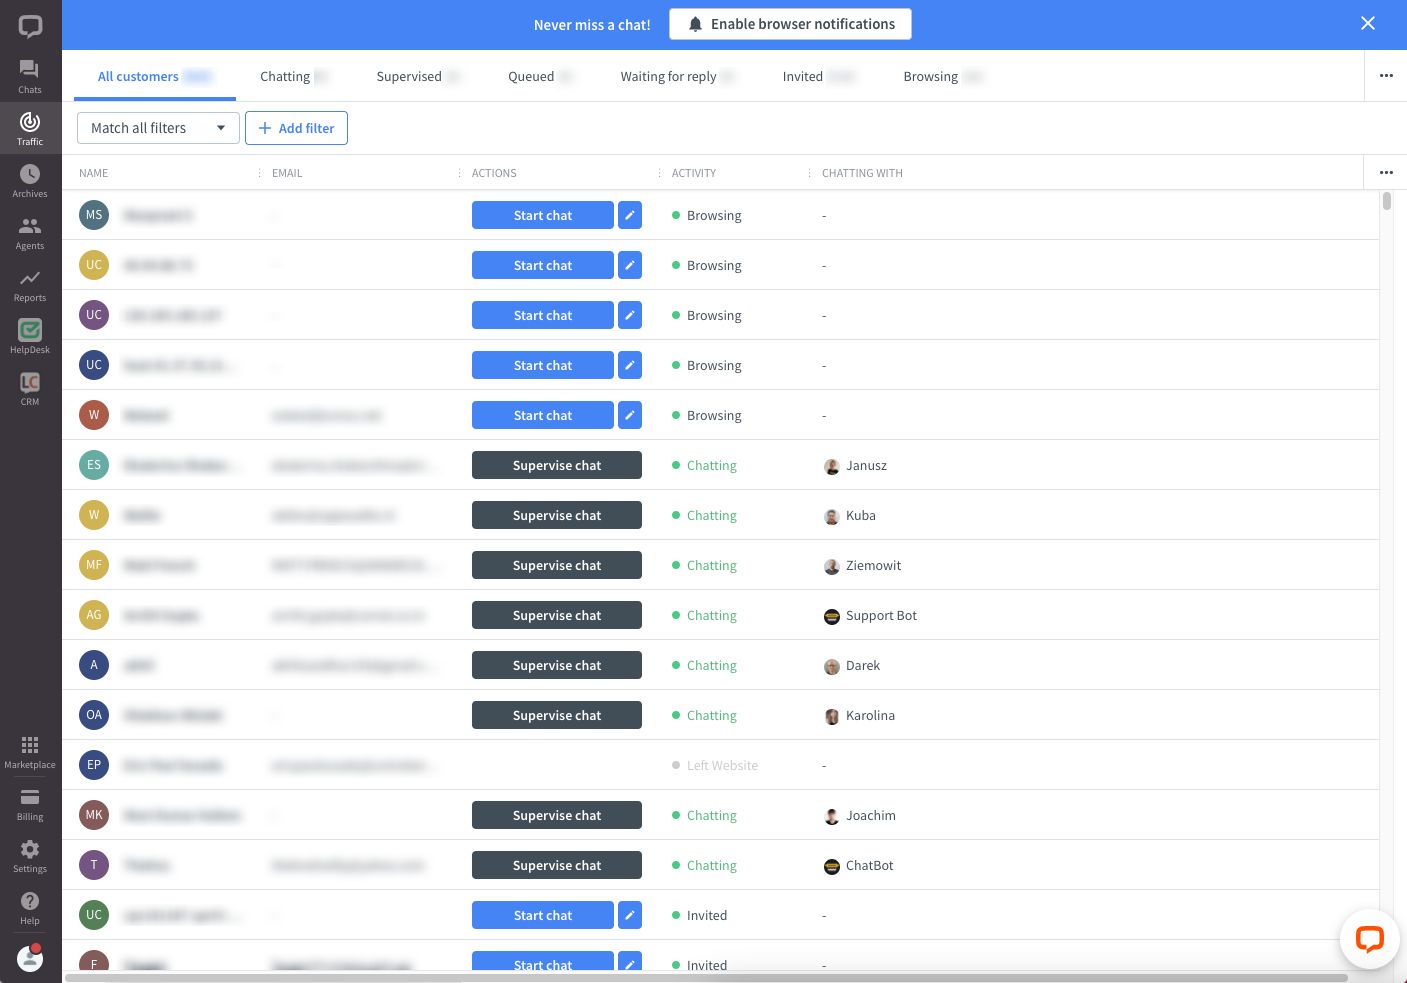
Task: Open the top-right three-dots options menu
Action: [x=1386, y=75]
